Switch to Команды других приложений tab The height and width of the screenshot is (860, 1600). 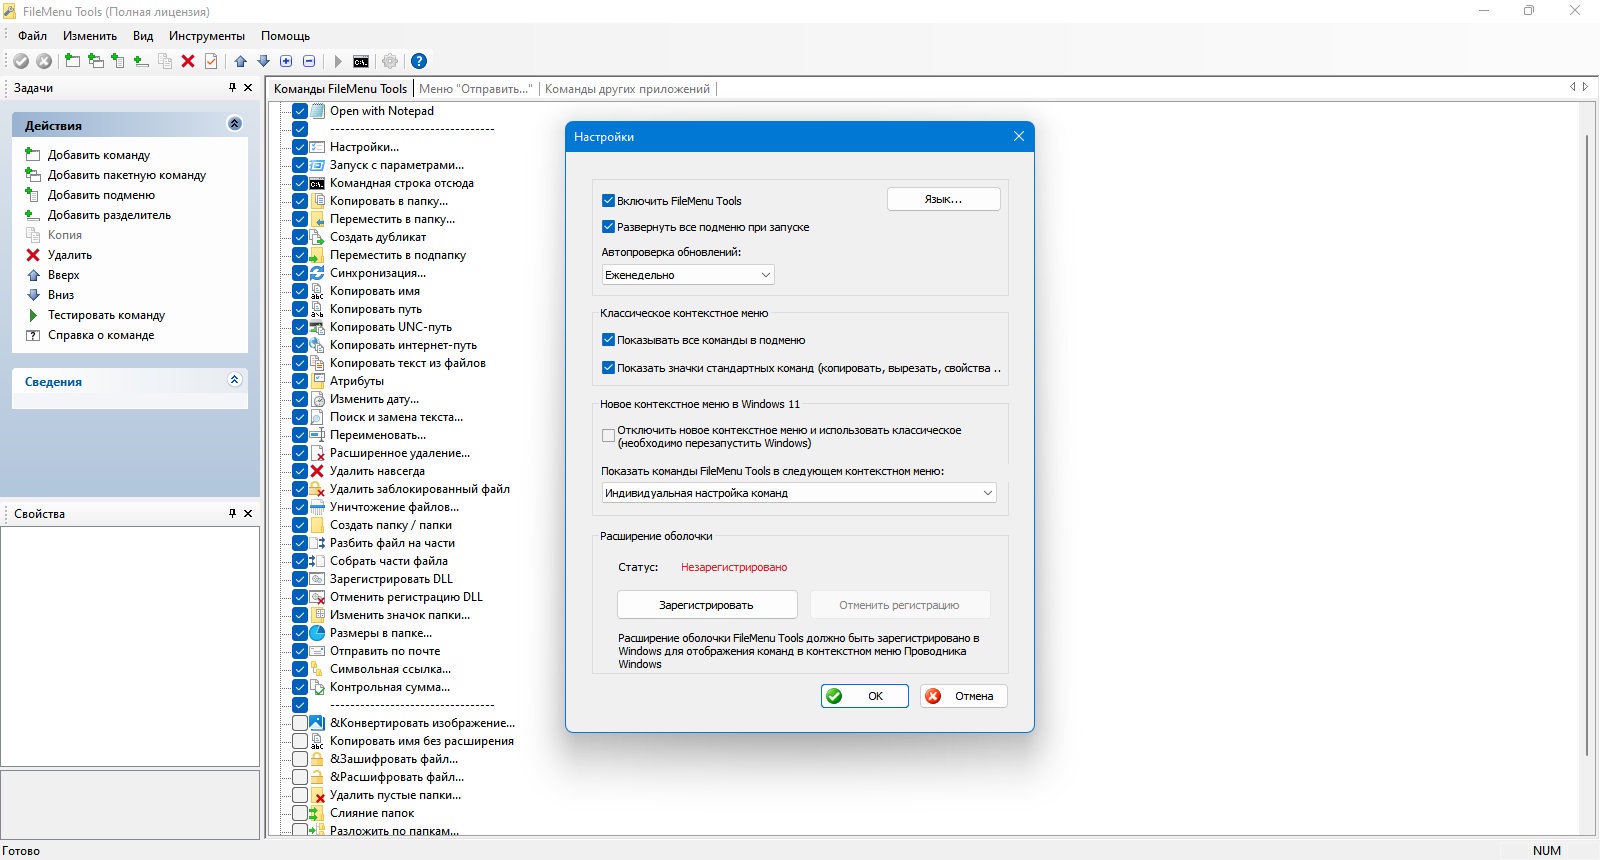tap(627, 89)
